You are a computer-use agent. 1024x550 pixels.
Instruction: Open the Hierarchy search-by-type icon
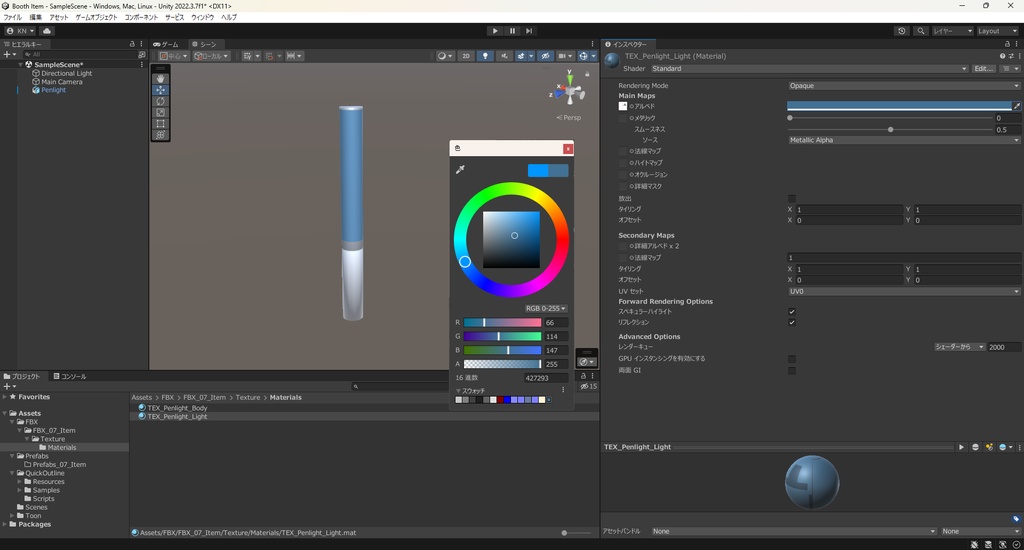(142, 55)
